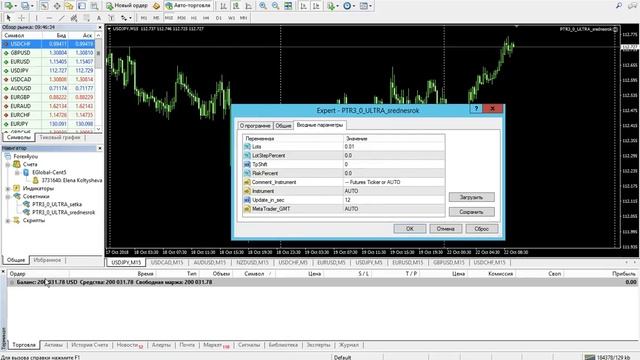Toggle chart auto scroll icon

[x=304, y=6]
